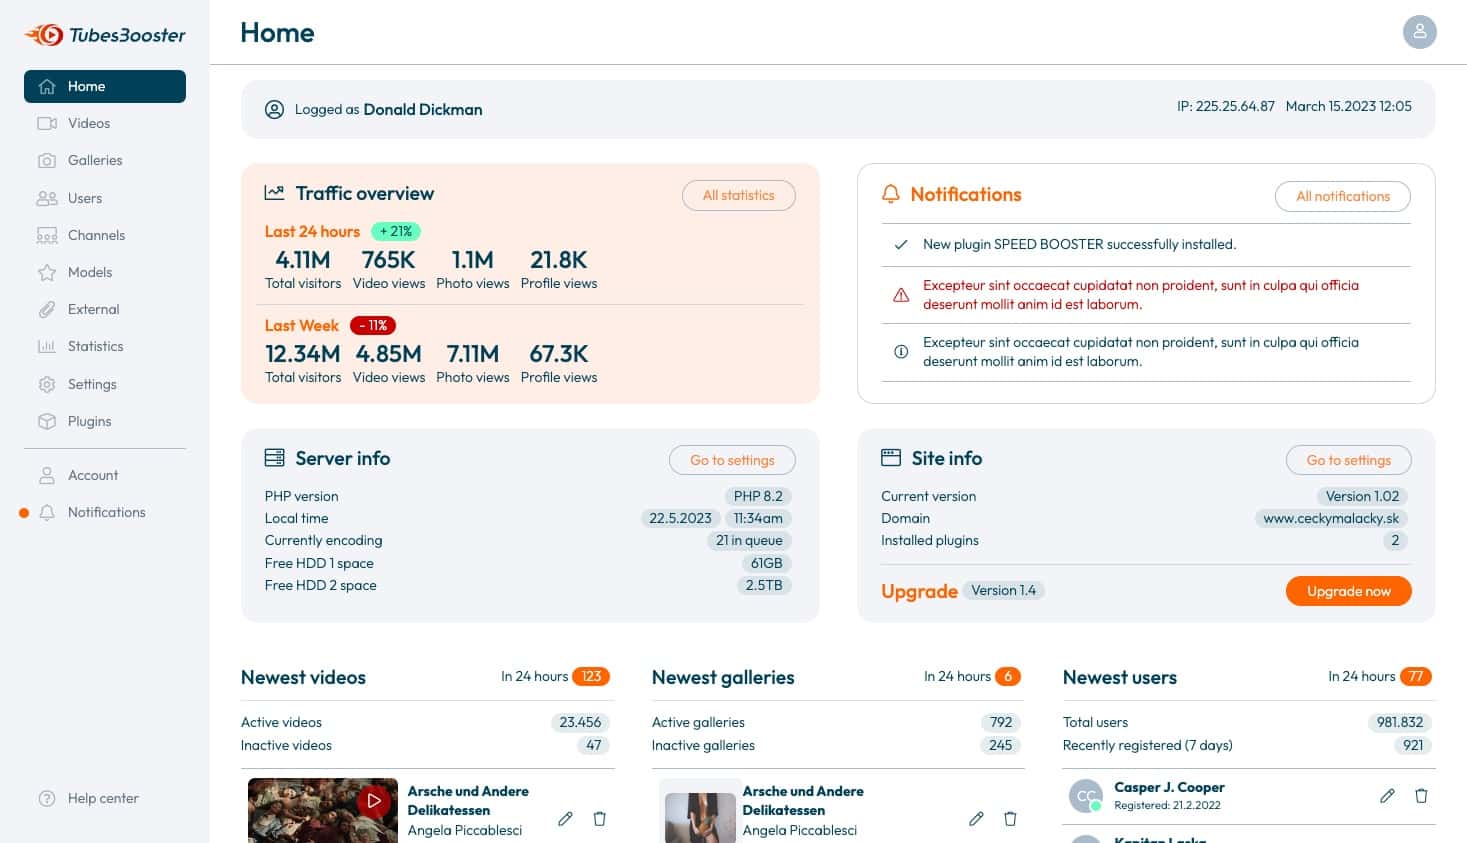Open Go to settings in Server info
This screenshot has height=843, width=1467.
point(732,460)
